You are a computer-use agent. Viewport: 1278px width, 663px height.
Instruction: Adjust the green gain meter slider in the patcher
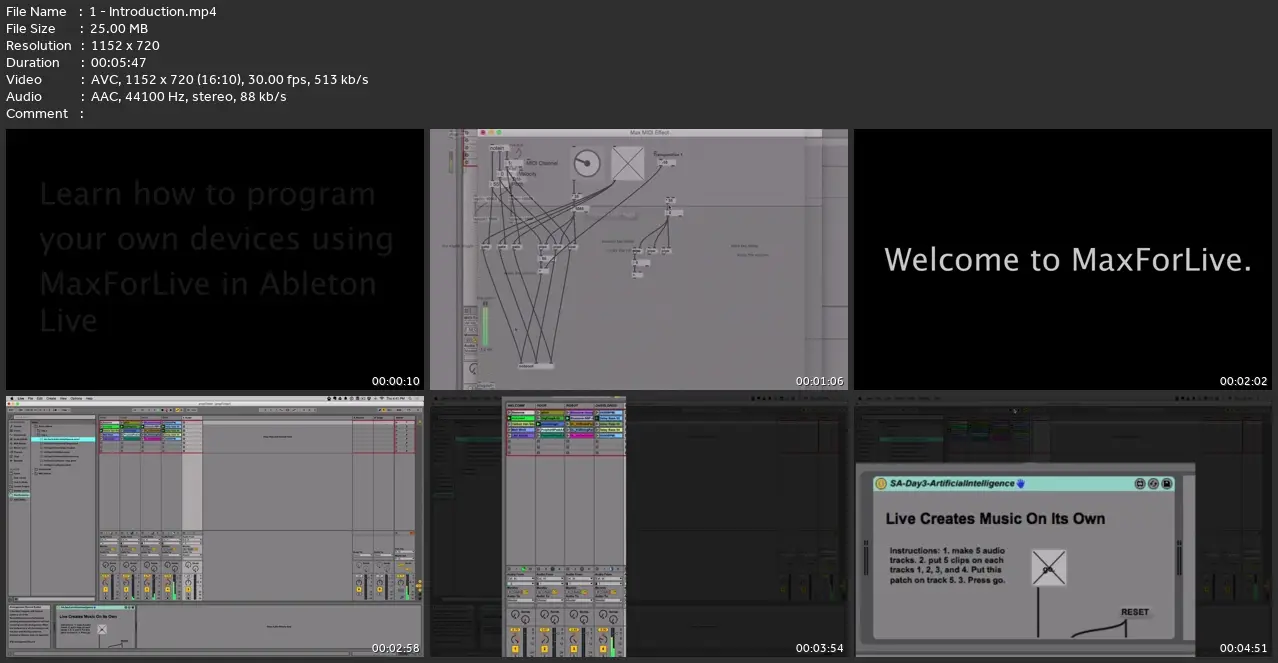point(486,325)
